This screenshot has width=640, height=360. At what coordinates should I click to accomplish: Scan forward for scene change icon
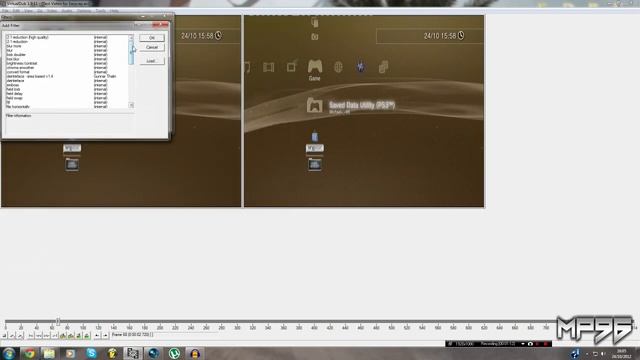click(x=87, y=335)
